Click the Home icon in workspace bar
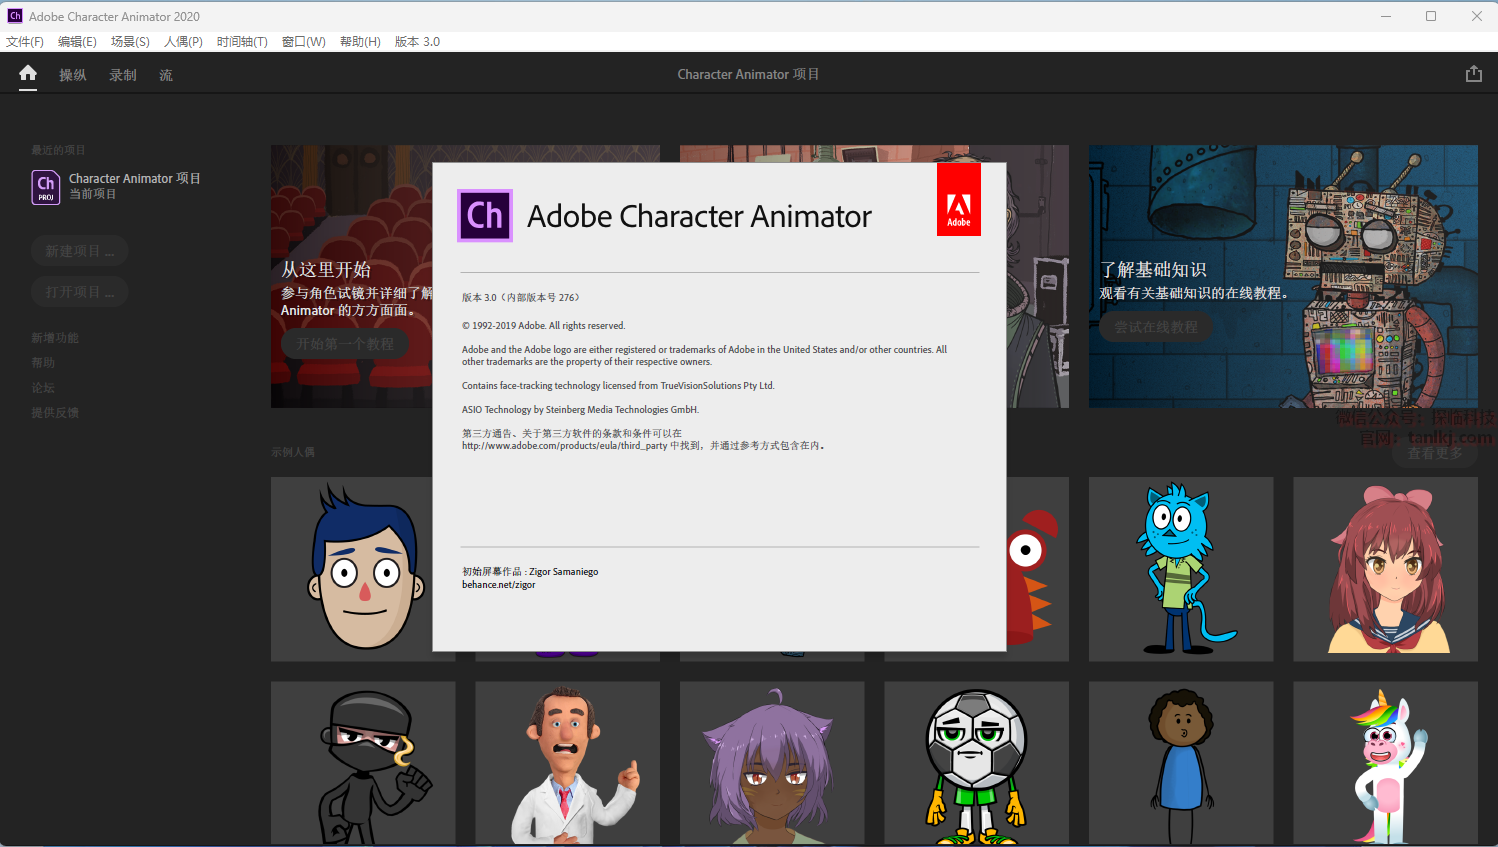This screenshot has width=1498, height=847. tap(28, 74)
